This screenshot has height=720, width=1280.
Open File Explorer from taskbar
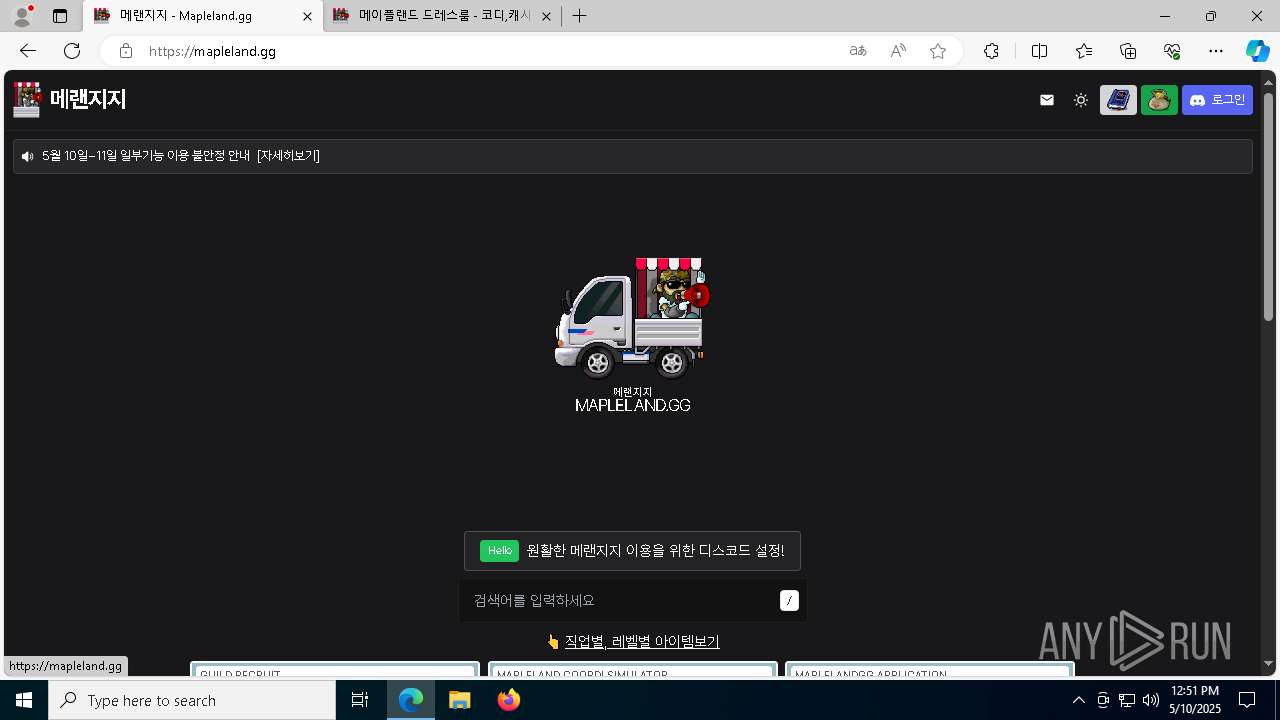click(x=459, y=700)
